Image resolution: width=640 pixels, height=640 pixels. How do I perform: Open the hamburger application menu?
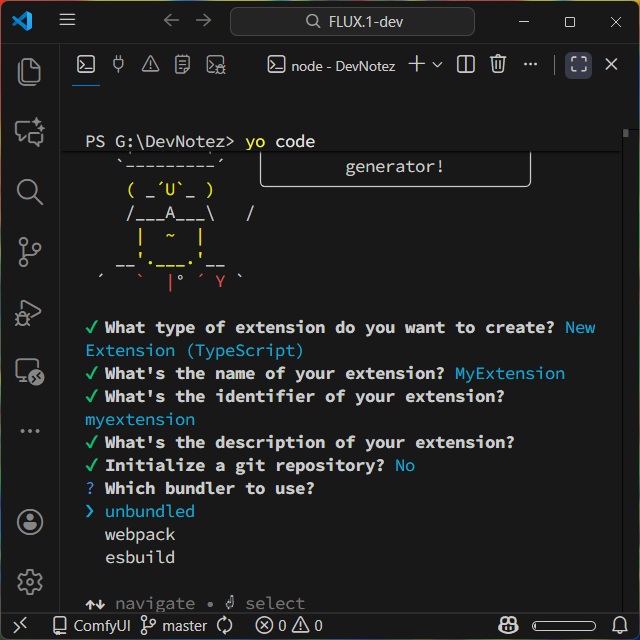tap(67, 20)
